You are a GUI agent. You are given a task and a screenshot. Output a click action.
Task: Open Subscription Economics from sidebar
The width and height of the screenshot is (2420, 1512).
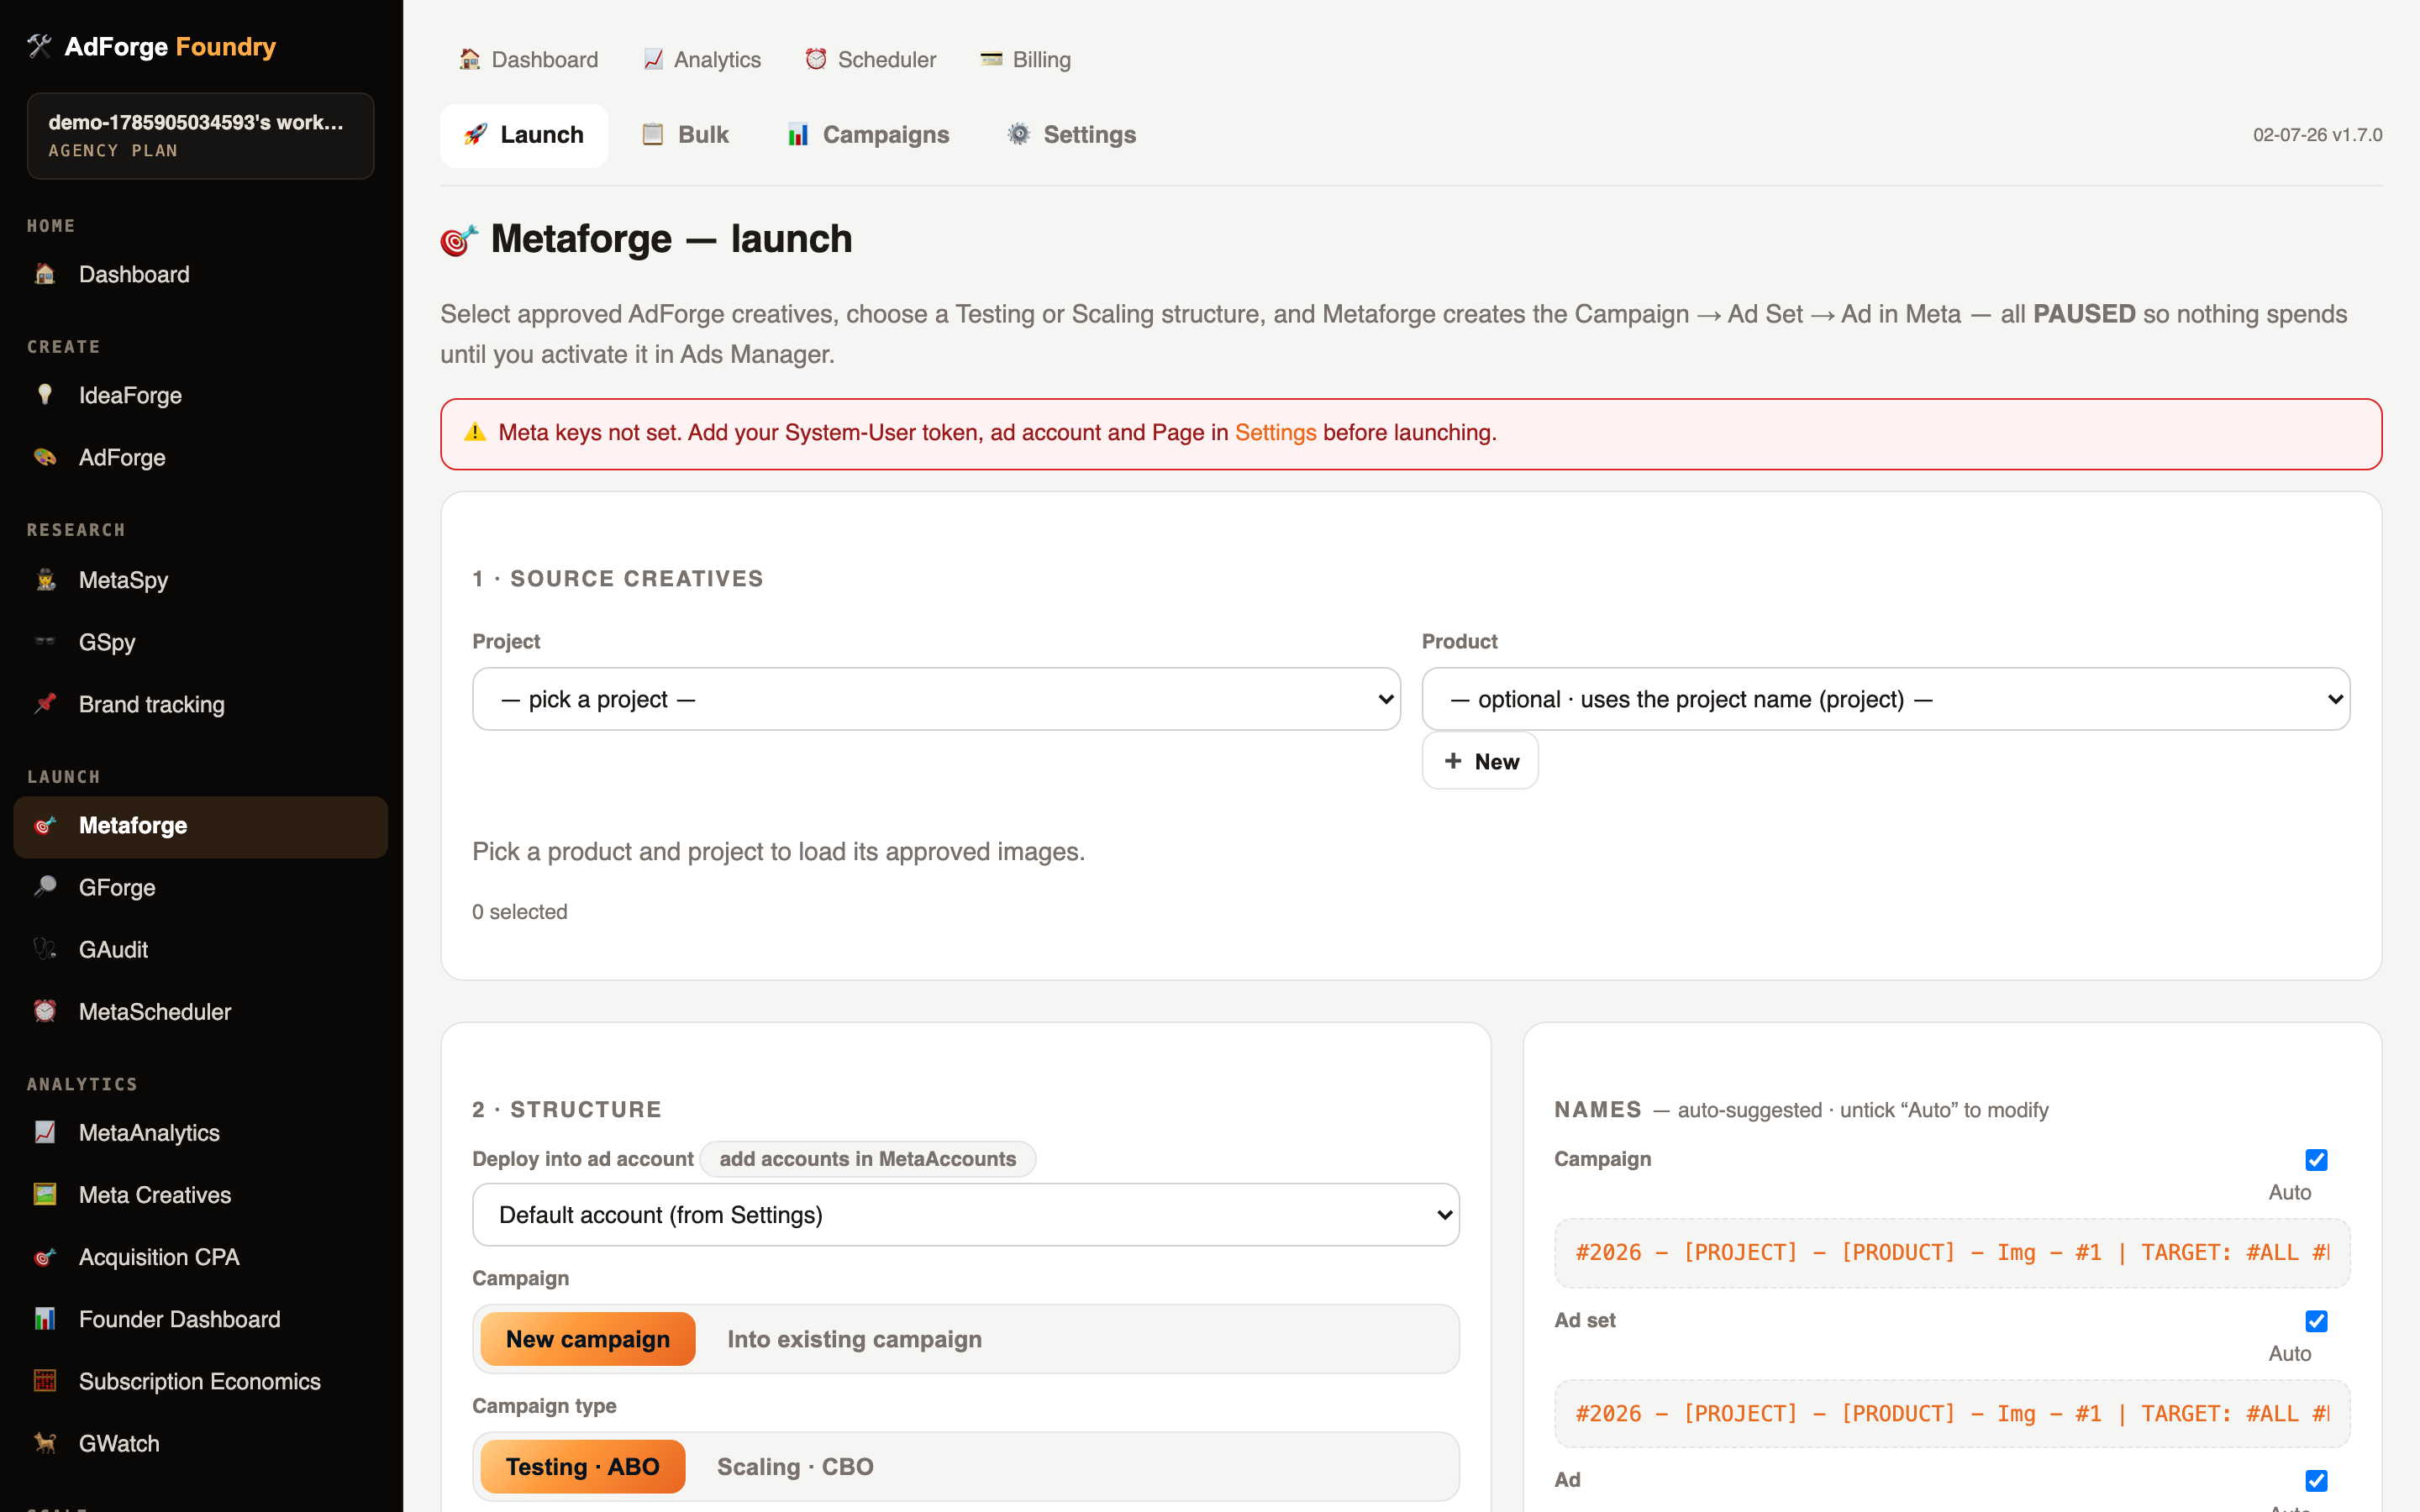(201, 1381)
